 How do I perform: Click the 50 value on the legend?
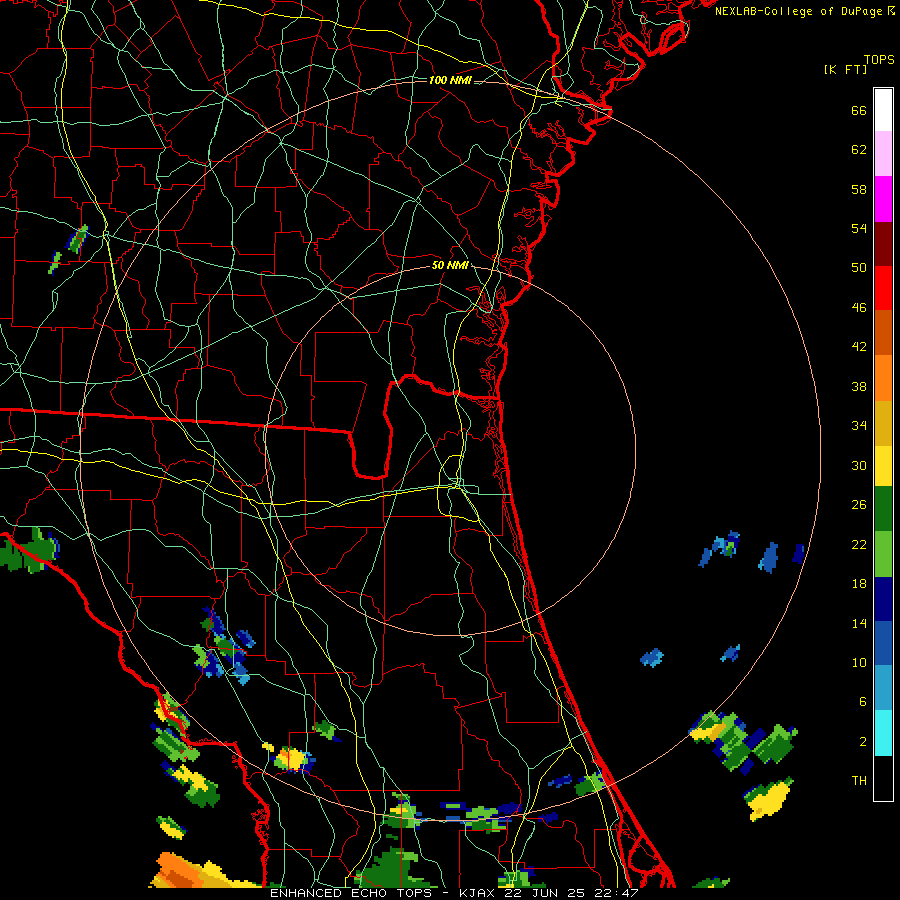point(859,268)
